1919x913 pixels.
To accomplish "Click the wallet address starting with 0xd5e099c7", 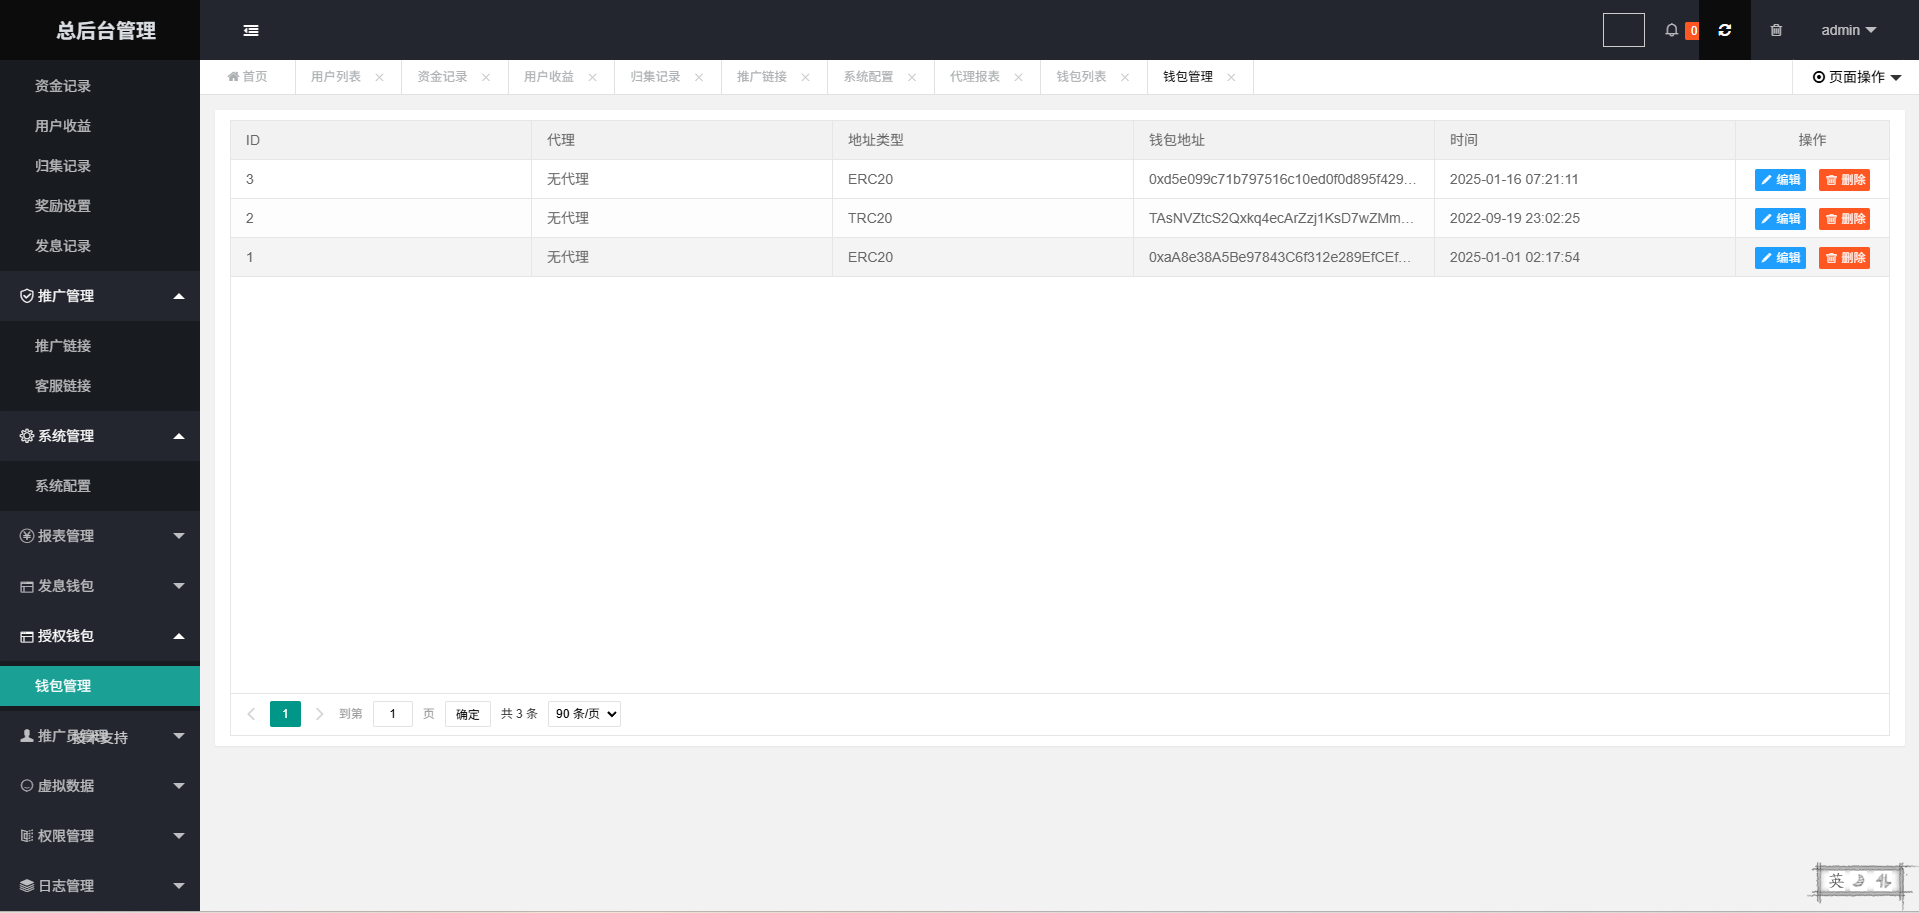I will tap(1282, 179).
